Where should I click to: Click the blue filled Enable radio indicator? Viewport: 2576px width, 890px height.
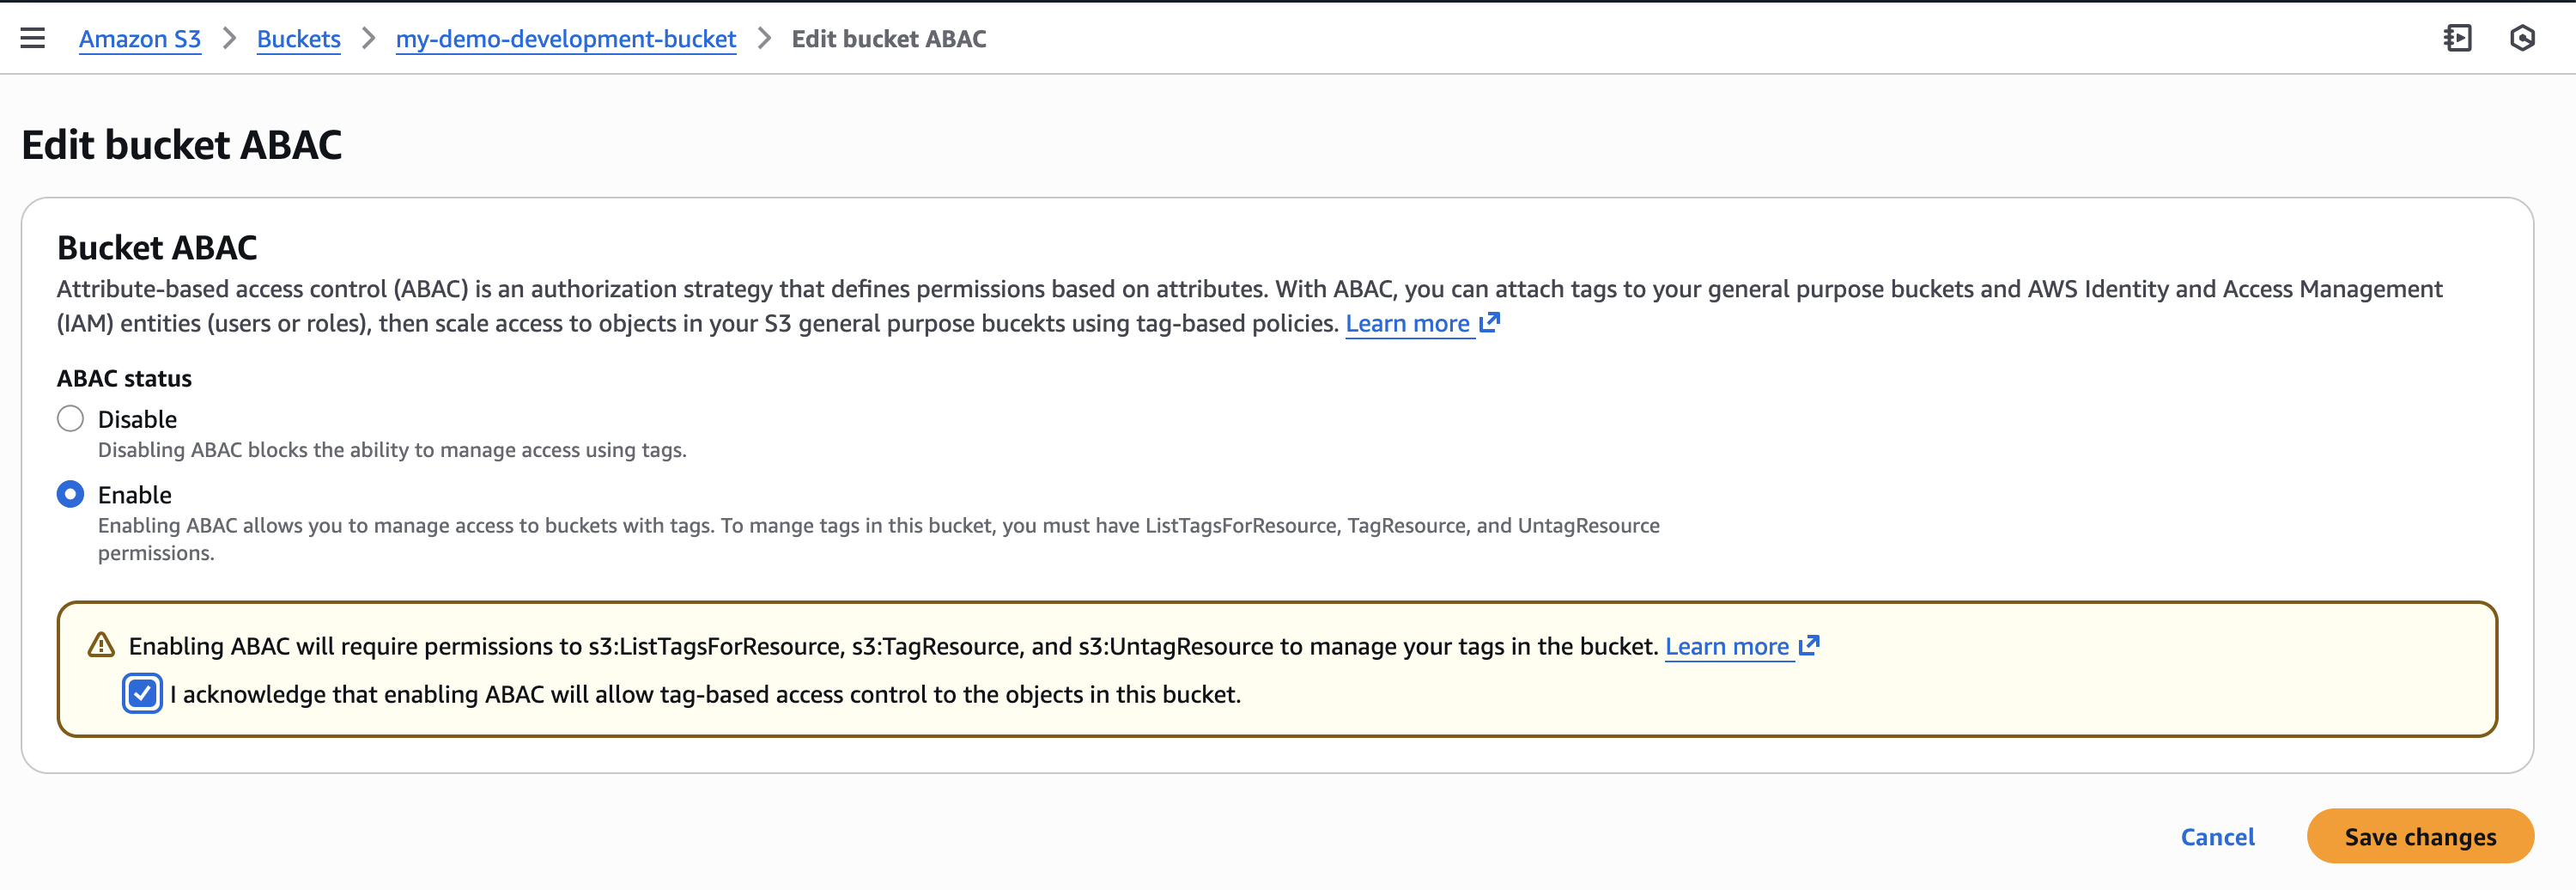click(x=70, y=494)
